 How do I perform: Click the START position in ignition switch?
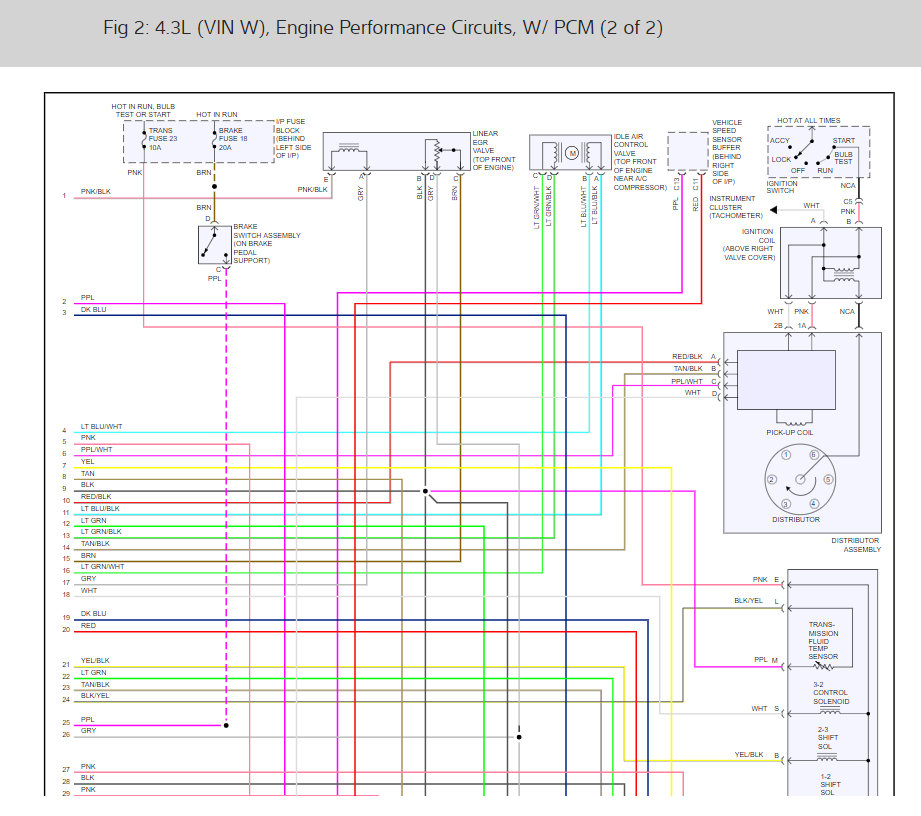tap(843, 140)
